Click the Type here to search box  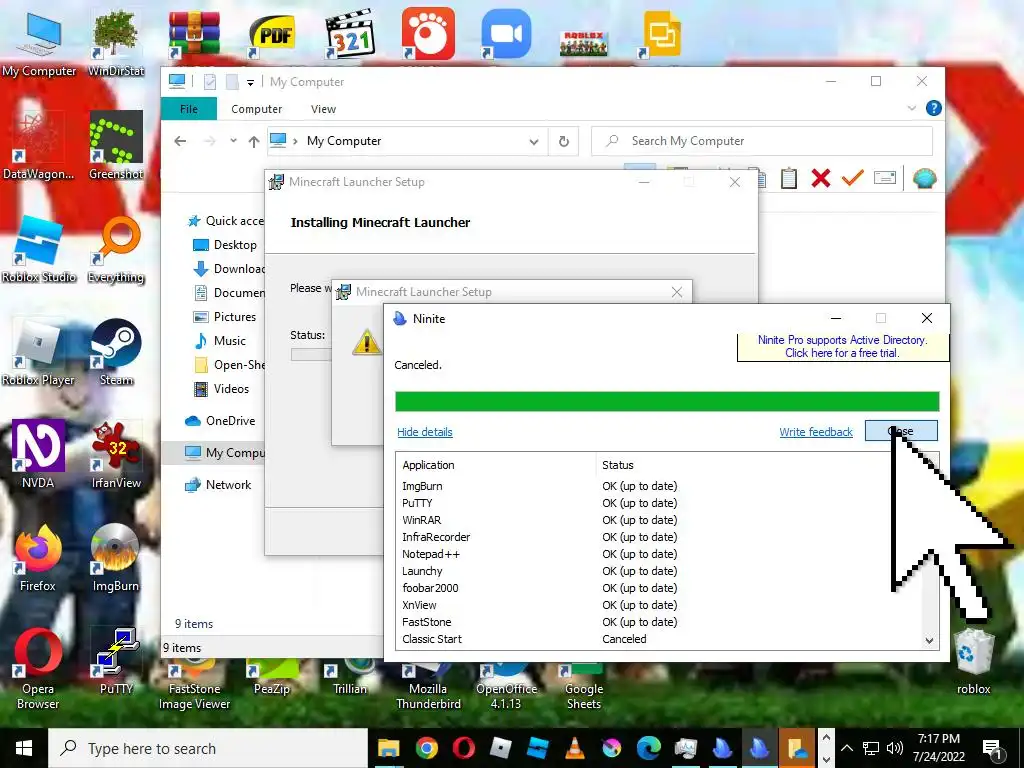click(x=208, y=748)
